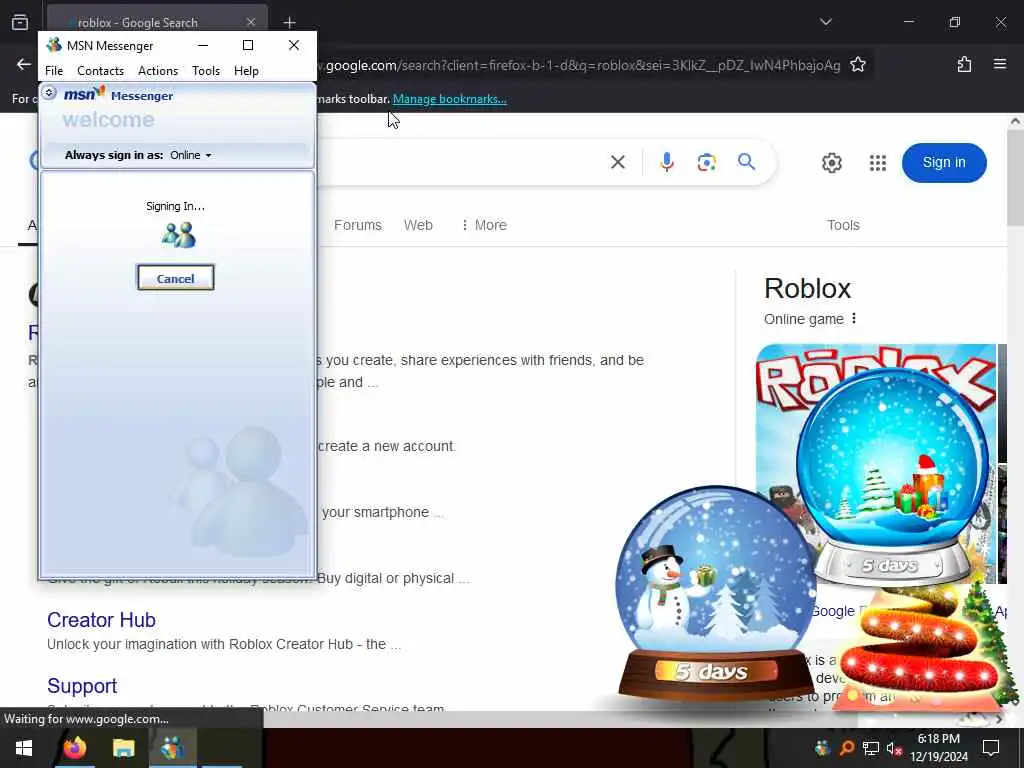This screenshot has width=1024, height=768.
Task: Open the Actions menu in MSN Messenger
Action: (158, 71)
